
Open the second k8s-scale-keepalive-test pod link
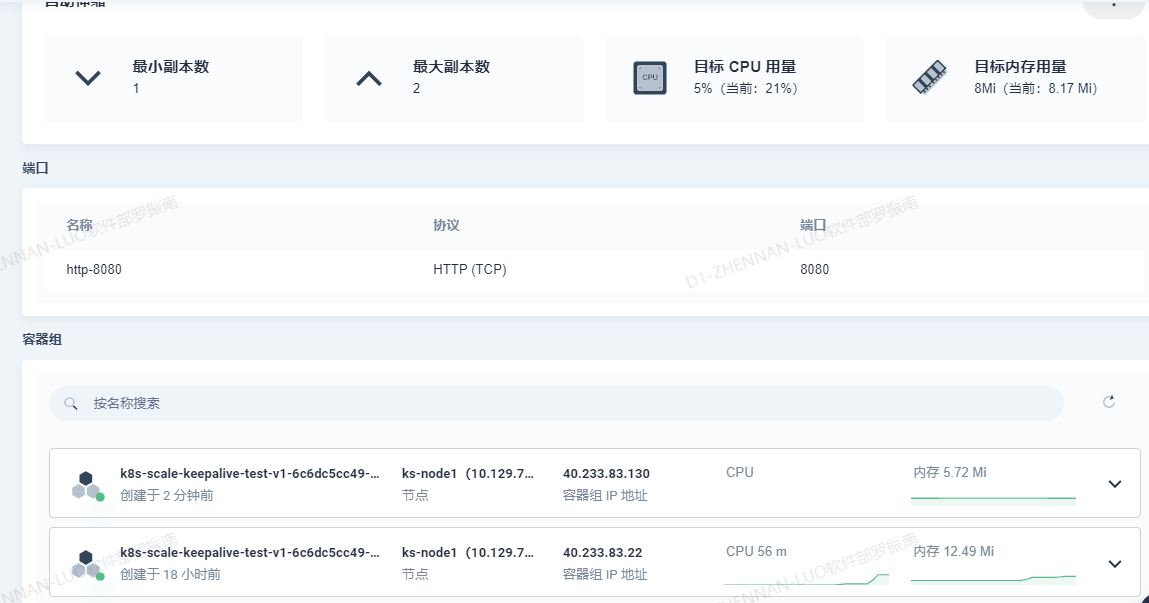[x=249, y=552]
